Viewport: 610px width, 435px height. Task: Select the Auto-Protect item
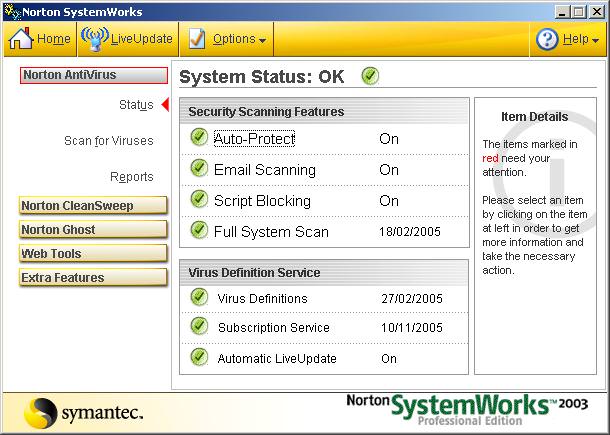[x=254, y=139]
